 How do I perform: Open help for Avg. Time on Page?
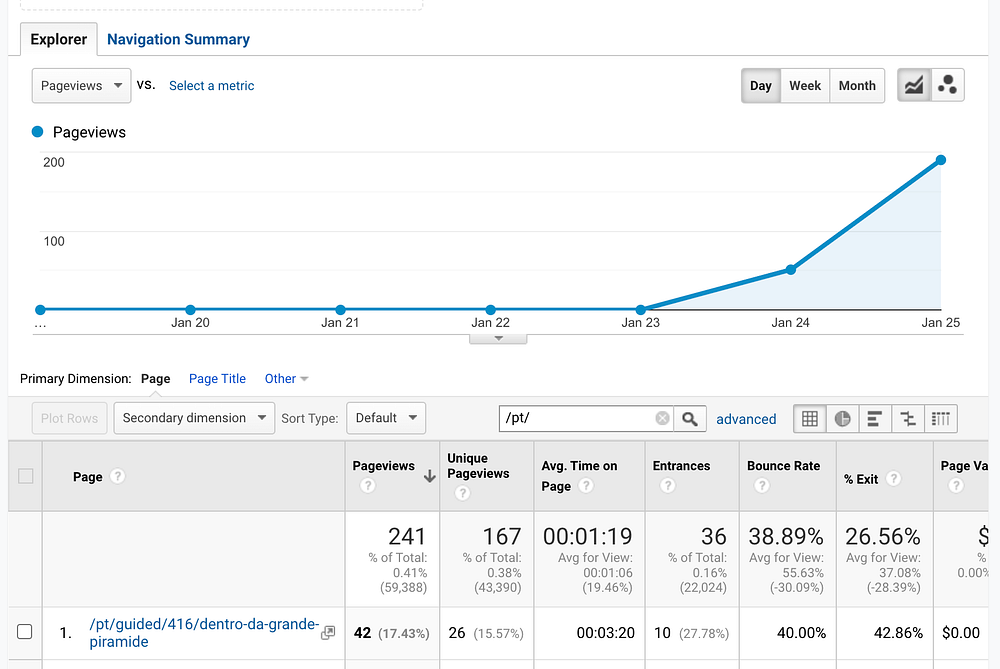click(586, 486)
